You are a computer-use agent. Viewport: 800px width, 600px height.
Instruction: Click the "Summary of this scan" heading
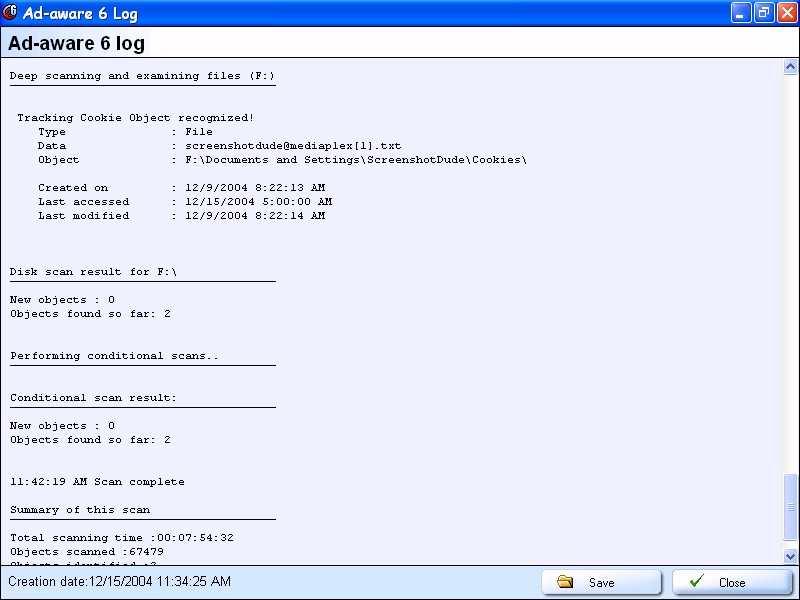80,510
